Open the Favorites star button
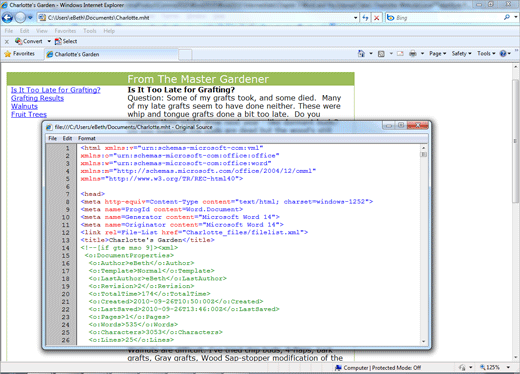Image resolution: width=520 pixels, height=374 pixels. [x=20, y=54]
